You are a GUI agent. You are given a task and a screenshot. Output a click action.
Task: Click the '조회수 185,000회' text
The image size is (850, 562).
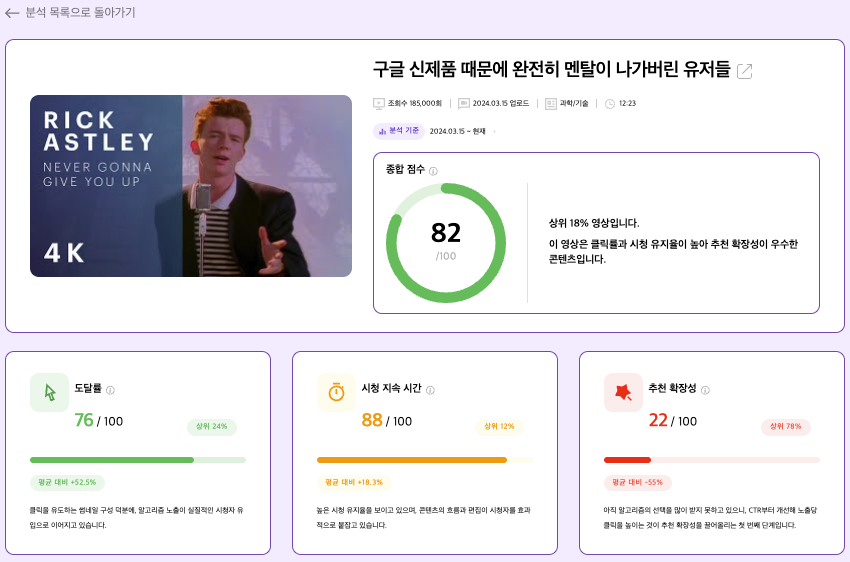coord(415,104)
